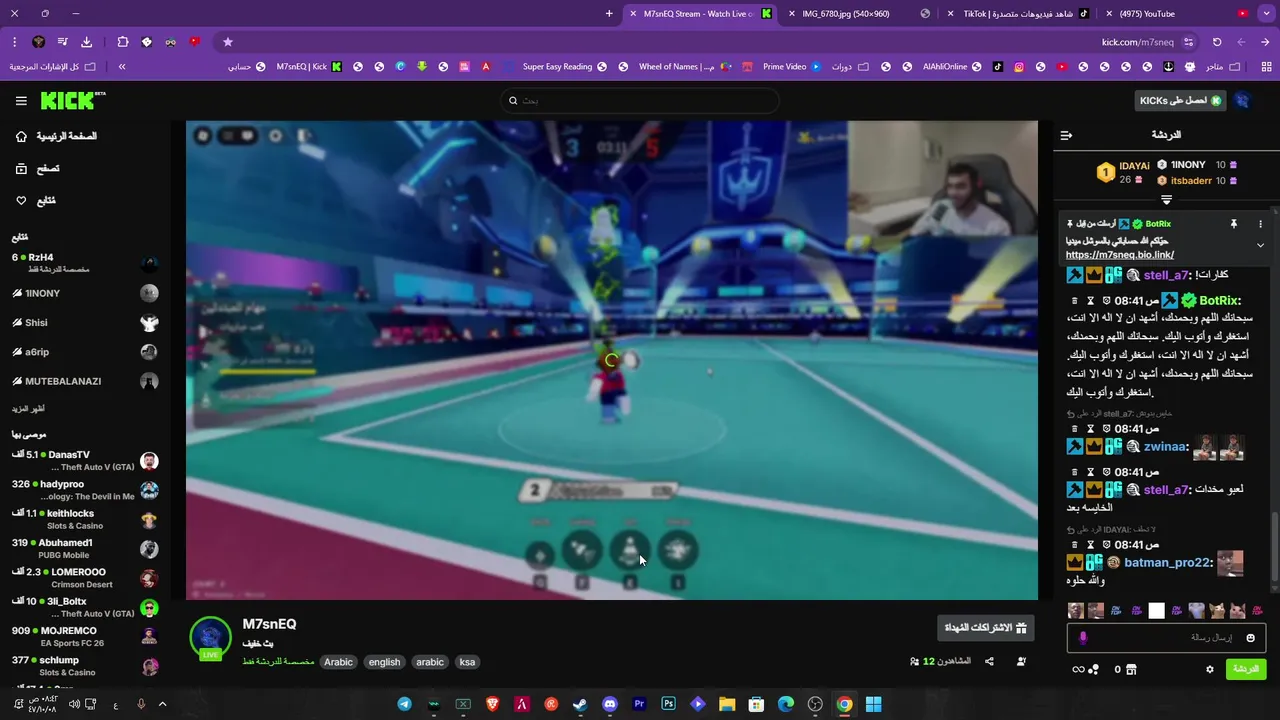Open Super Easy Reading bookmark

click(565, 67)
